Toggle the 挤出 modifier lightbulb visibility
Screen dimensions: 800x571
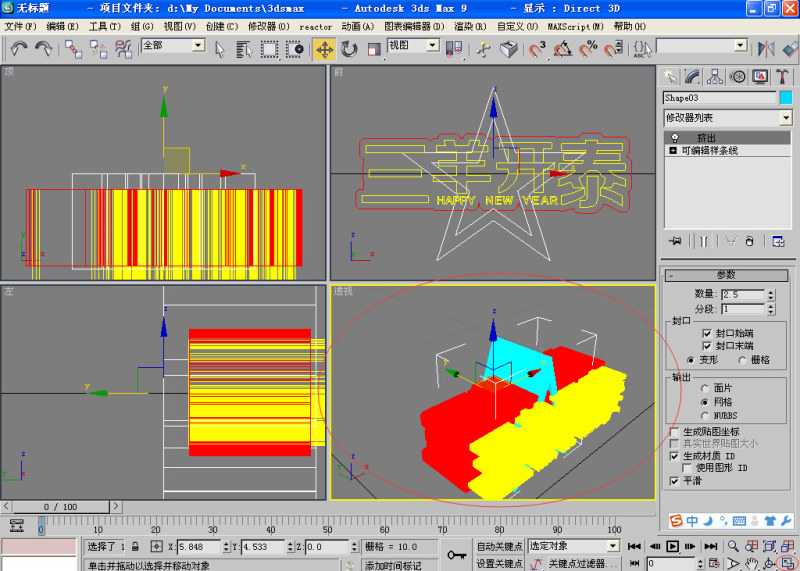[675, 138]
